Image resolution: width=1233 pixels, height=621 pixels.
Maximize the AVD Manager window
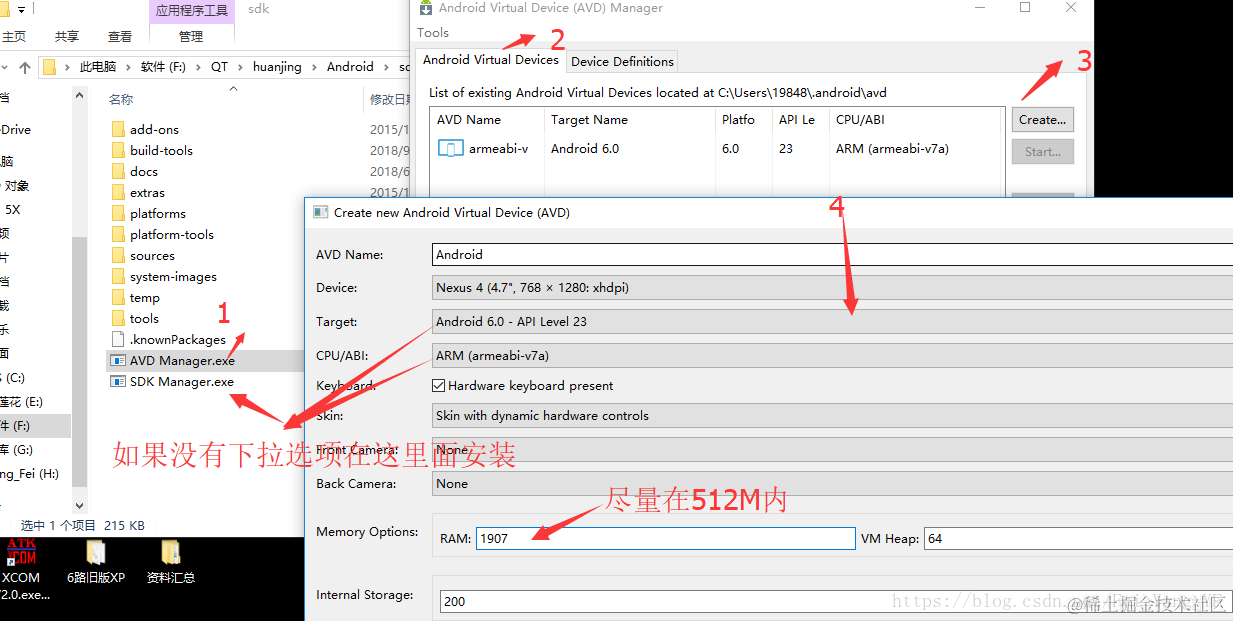pyautogui.click(x=1025, y=8)
